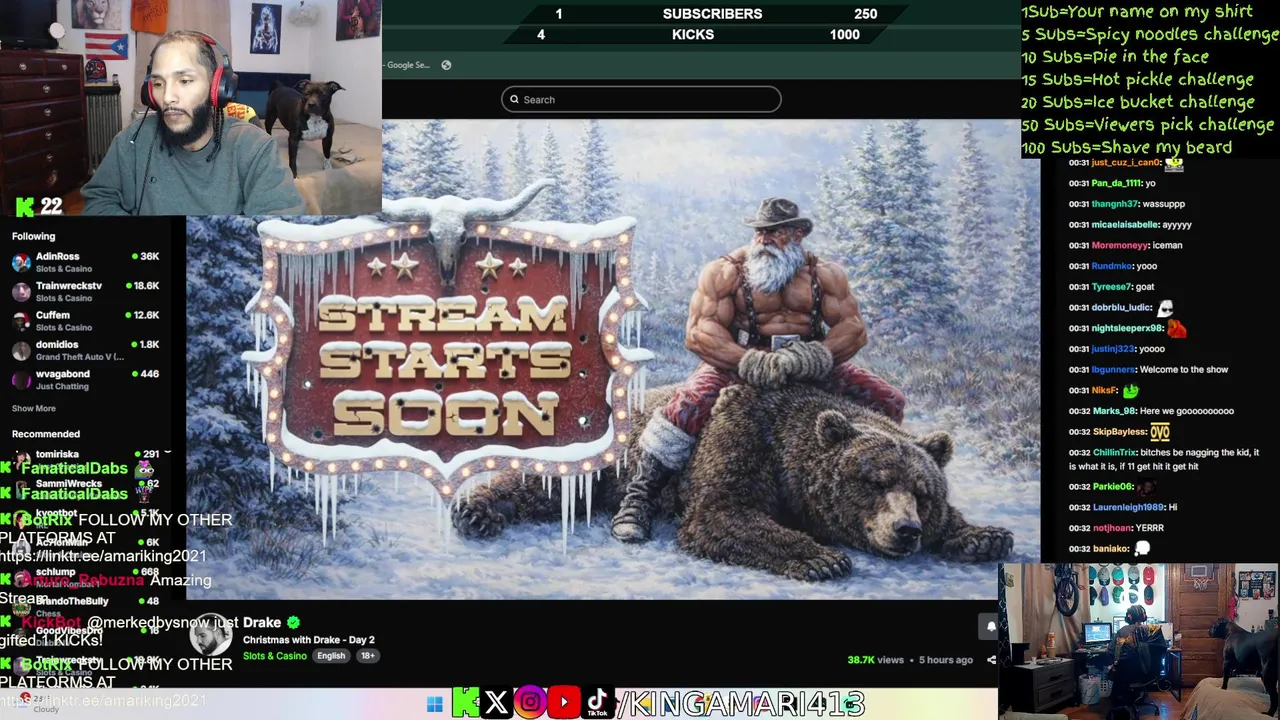Open domidios channel name in sidebar
This screenshot has width=1280, height=720.
tap(57, 344)
